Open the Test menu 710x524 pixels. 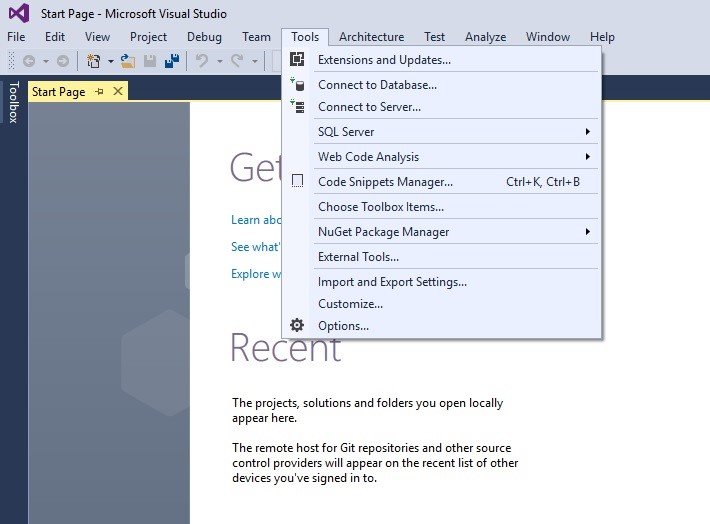[x=434, y=37]
